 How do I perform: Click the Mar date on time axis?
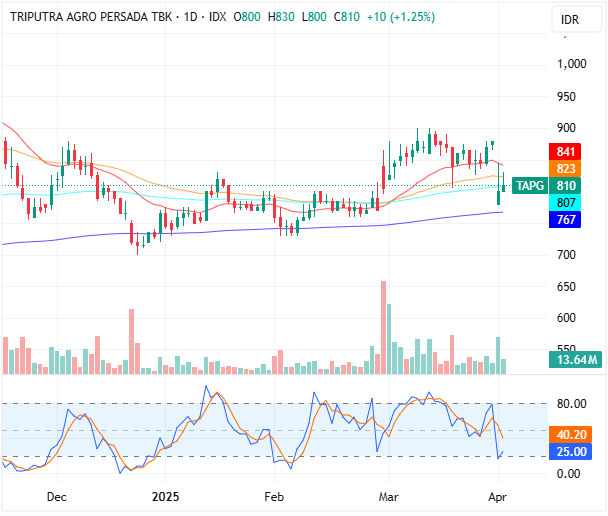pos(389,497)
